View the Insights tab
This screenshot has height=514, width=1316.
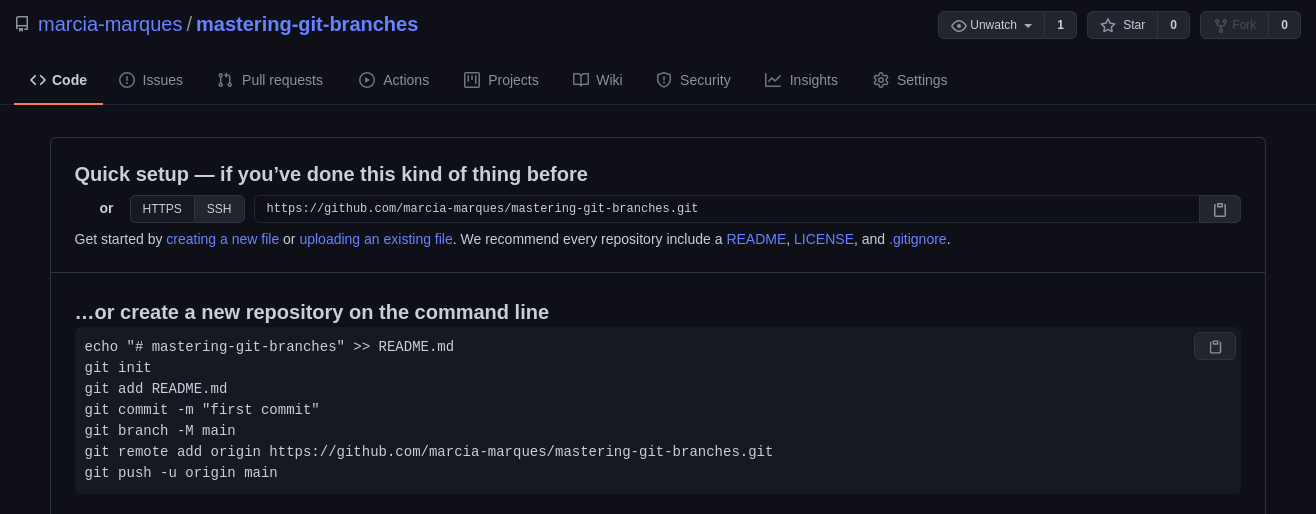coord(802,80)
